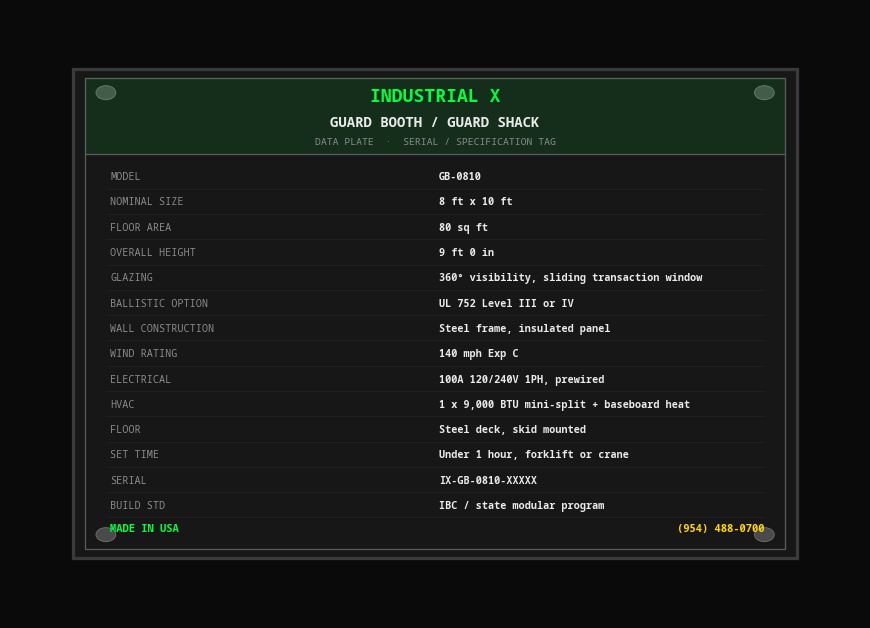
Task: Click the FLOOR AREA label
Action: pos(140,227)
